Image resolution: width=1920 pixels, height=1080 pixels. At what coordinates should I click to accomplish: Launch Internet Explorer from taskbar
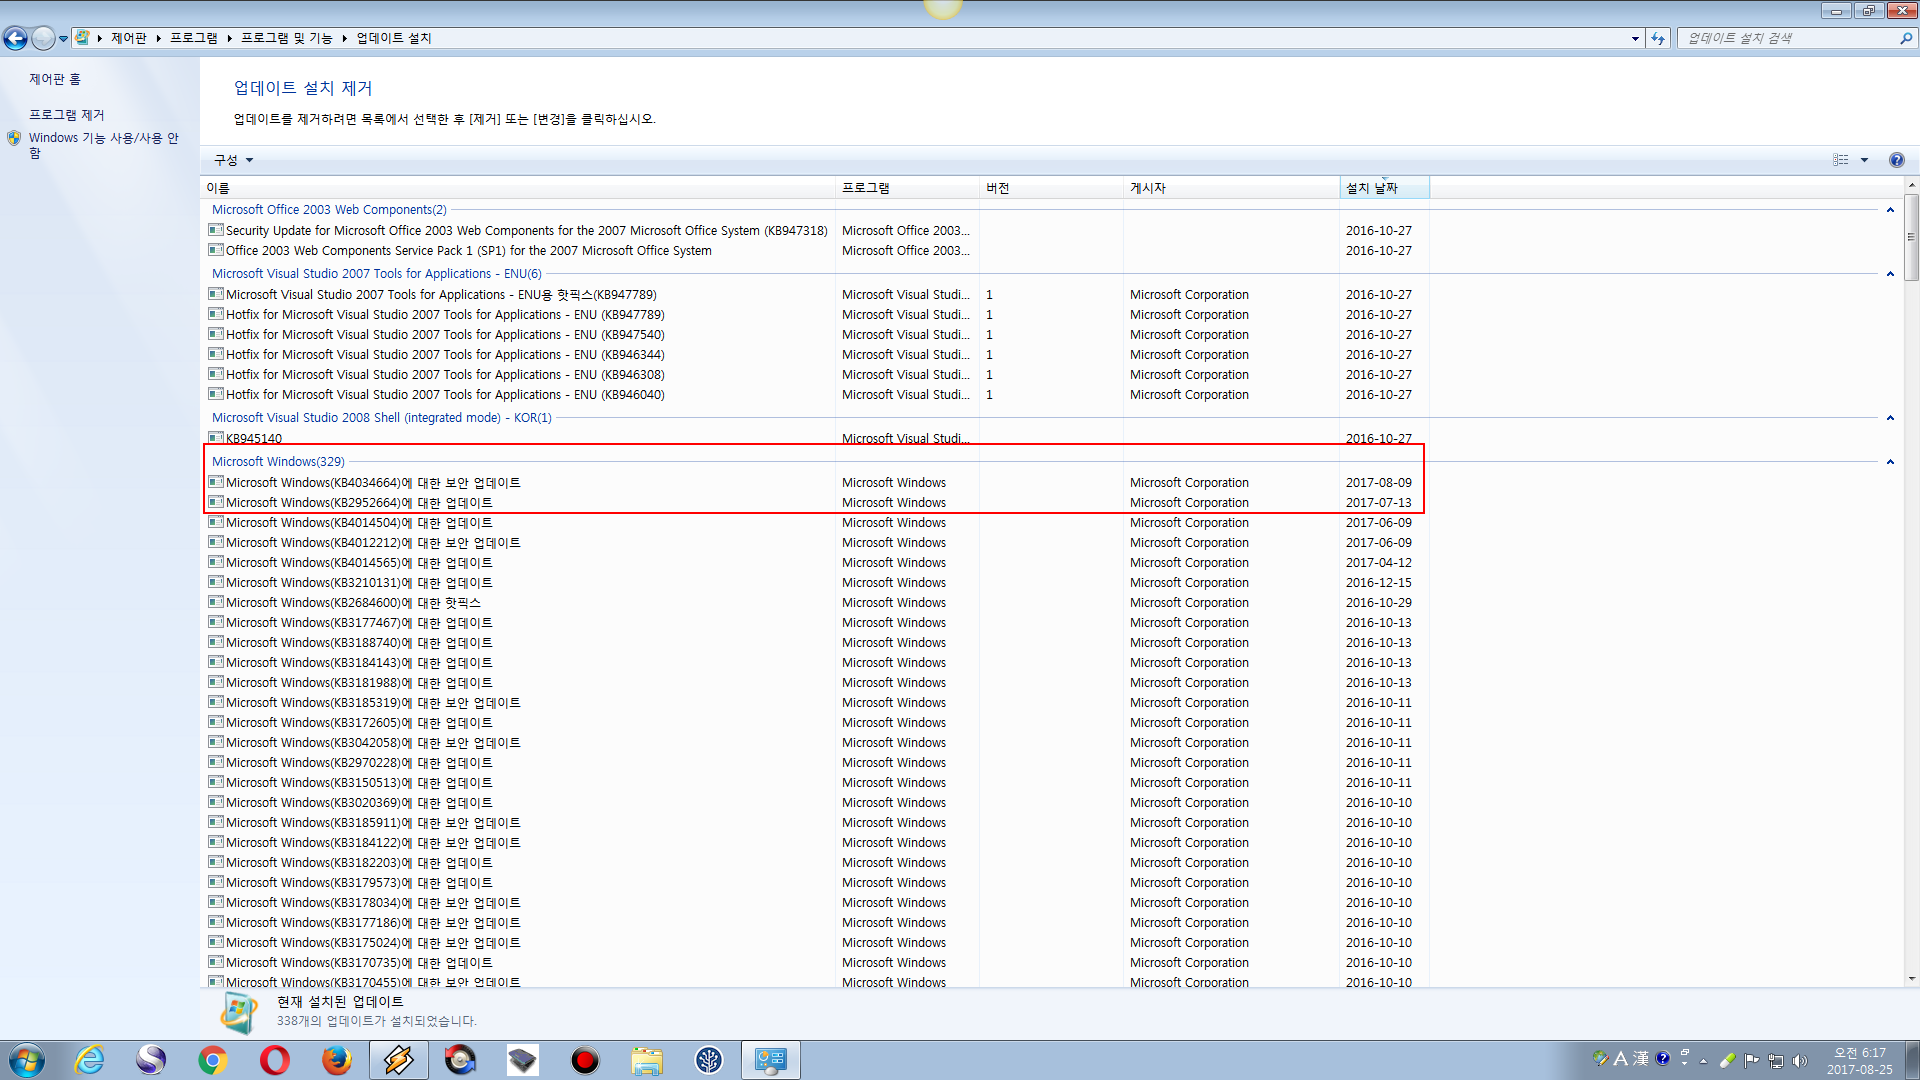[90, 1060]
